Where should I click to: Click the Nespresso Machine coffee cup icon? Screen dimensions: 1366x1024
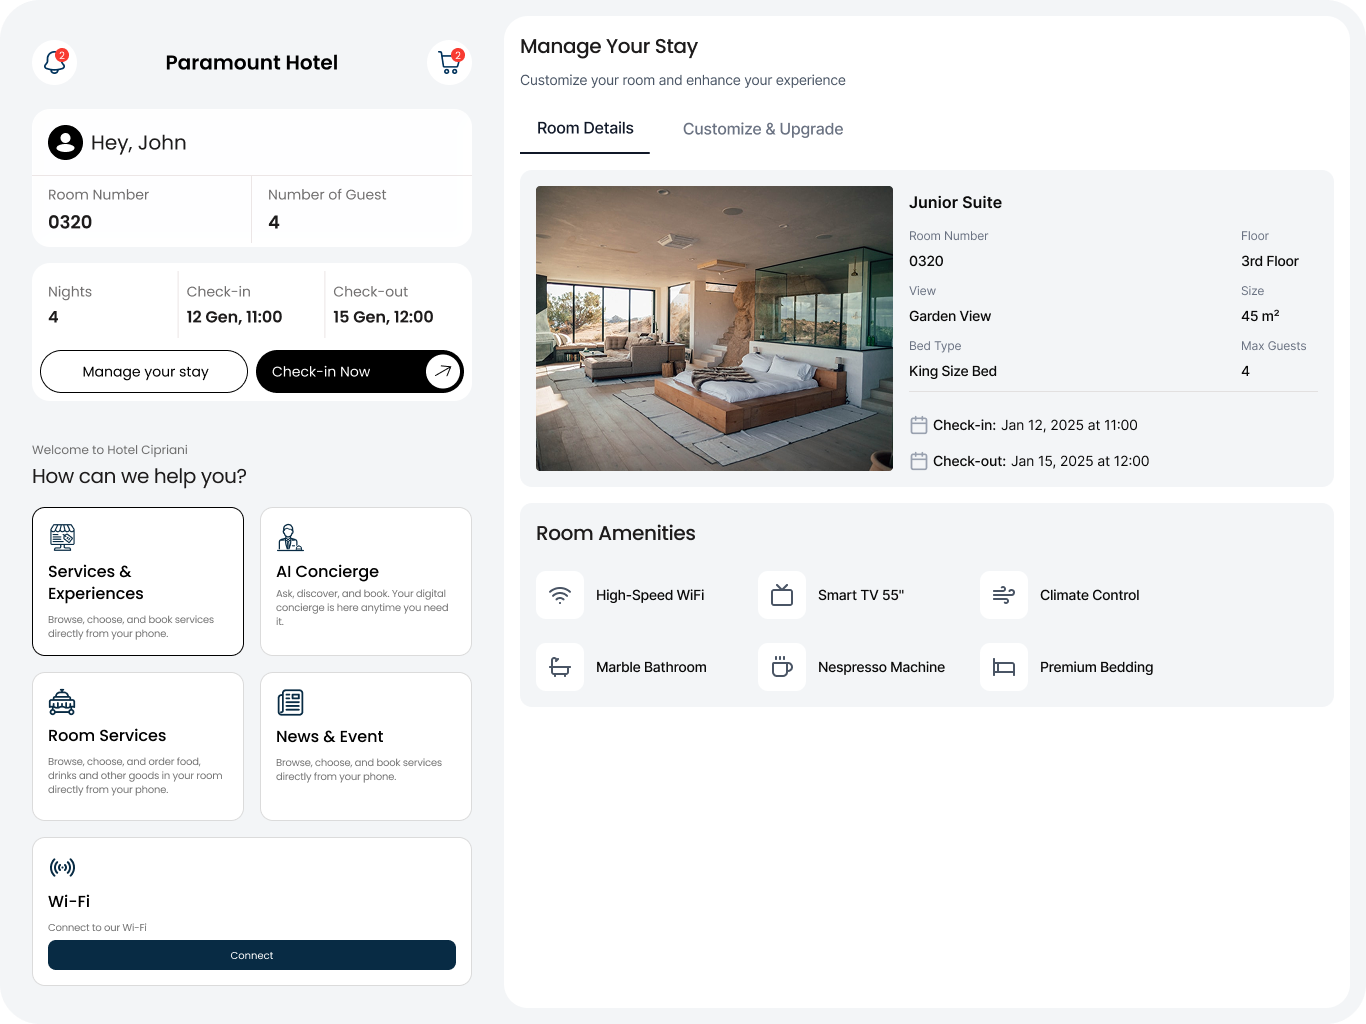coord(782,667)
